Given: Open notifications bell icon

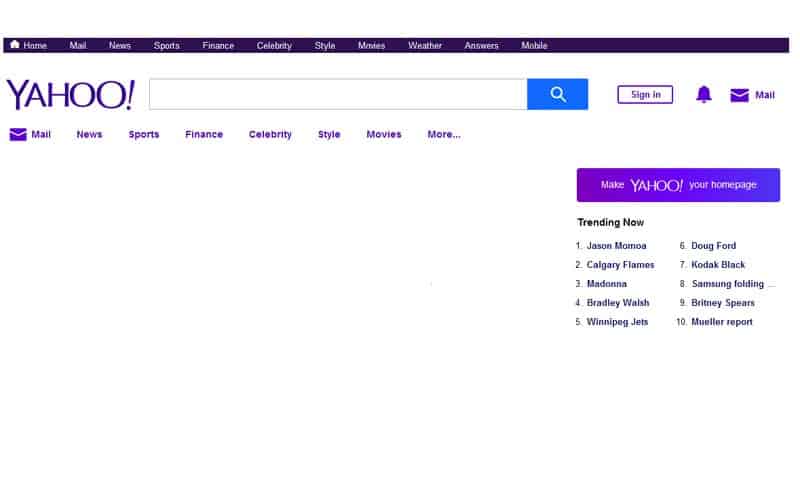Looking at the screenshot, I should 704,94.
